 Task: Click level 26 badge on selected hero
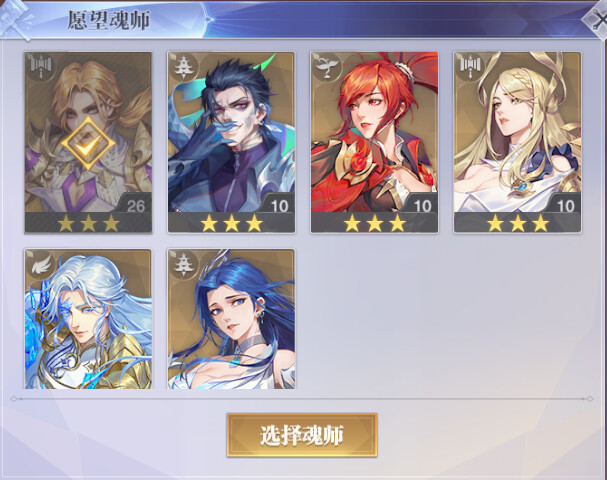pyautogui.click(x=135, y=206)
